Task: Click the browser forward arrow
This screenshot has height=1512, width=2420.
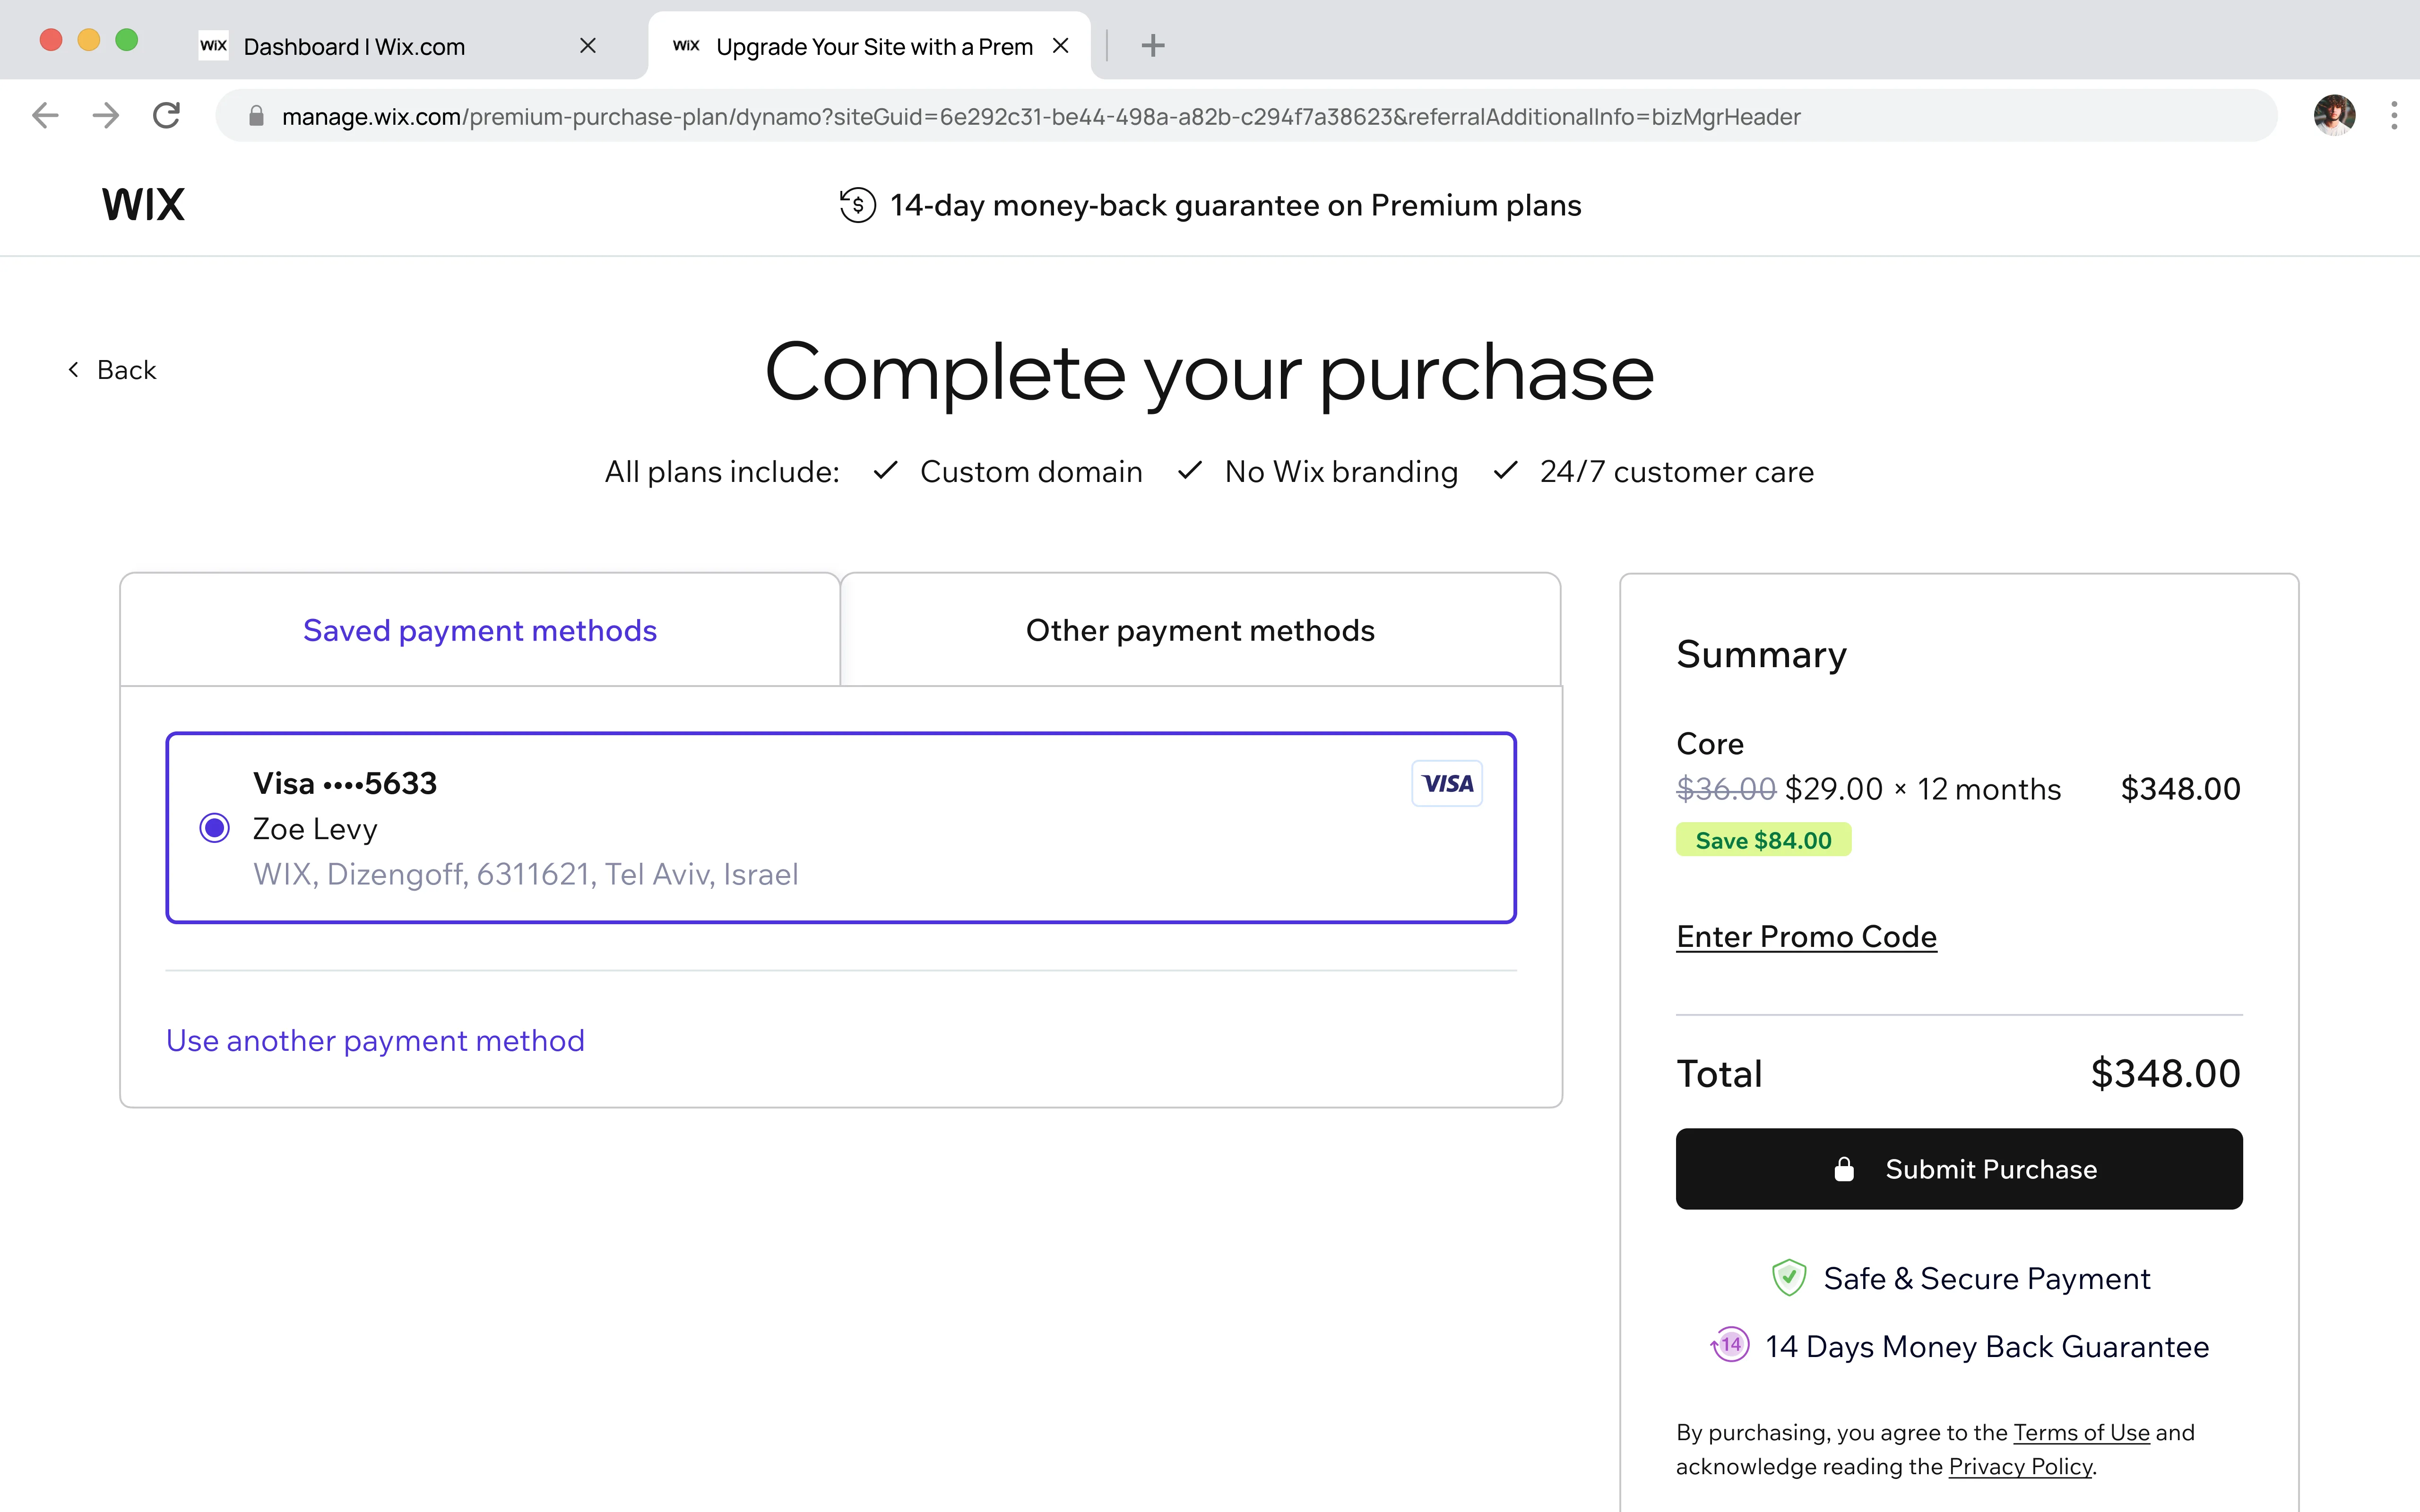Action: coord(106,116)
